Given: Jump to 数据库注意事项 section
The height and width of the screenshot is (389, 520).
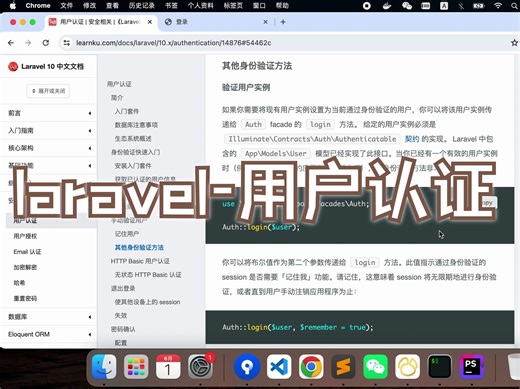Looking at the screenshot, I should 136,125.
